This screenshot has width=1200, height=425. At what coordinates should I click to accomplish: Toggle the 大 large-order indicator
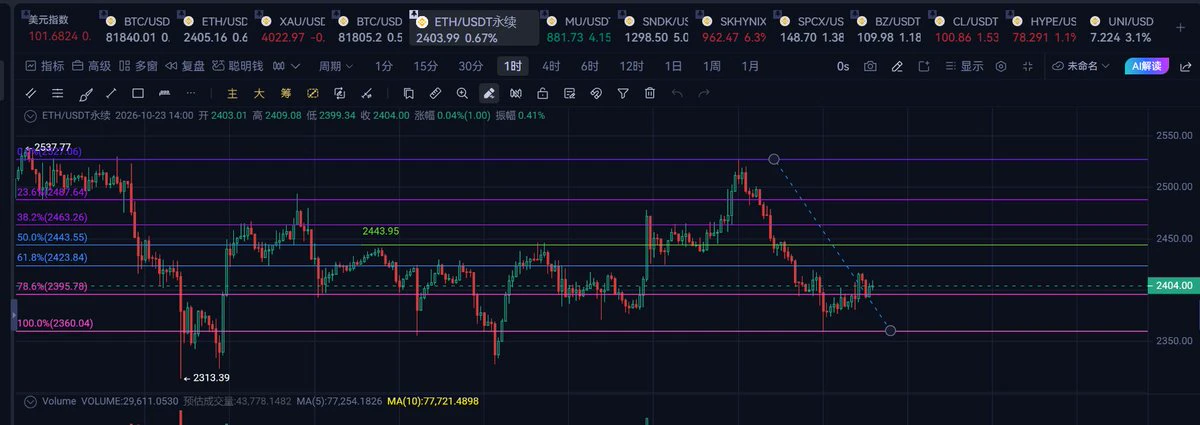point(259,93)
